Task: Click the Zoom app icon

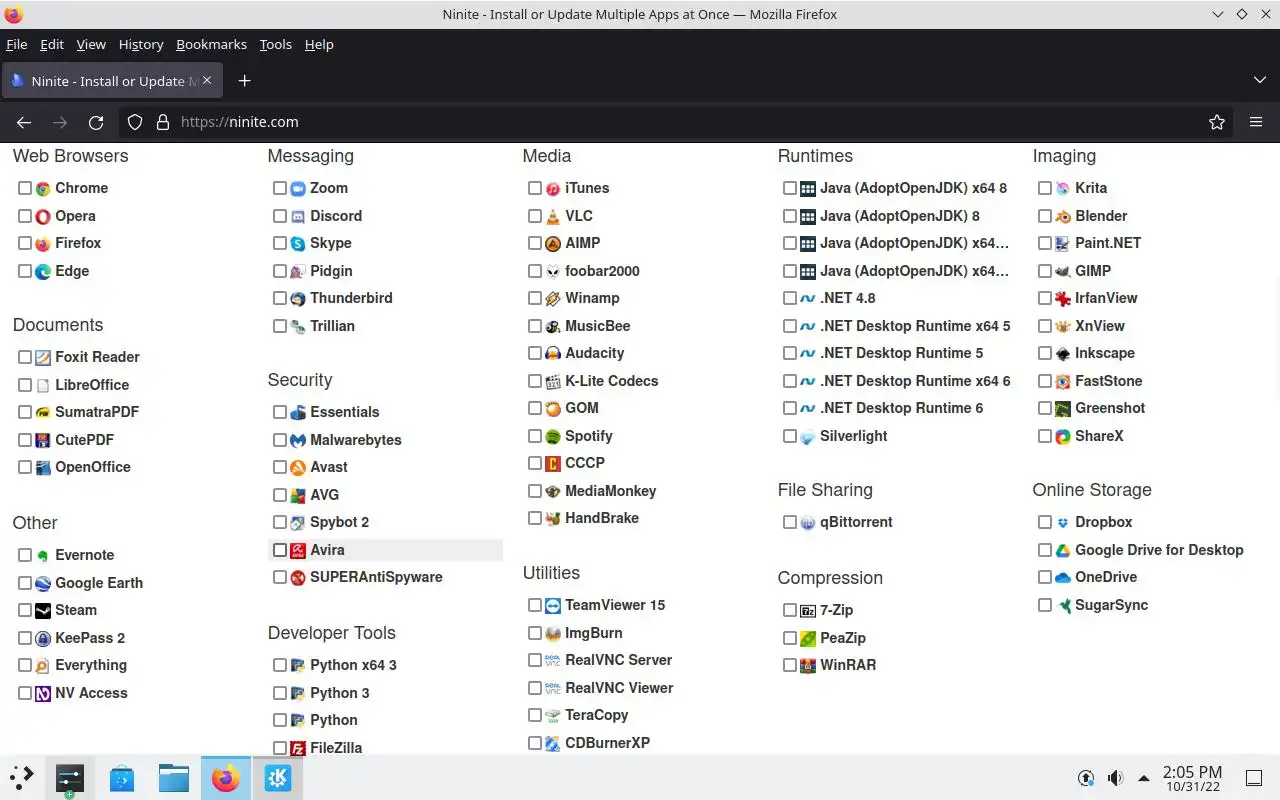Action: coord(298,188)
